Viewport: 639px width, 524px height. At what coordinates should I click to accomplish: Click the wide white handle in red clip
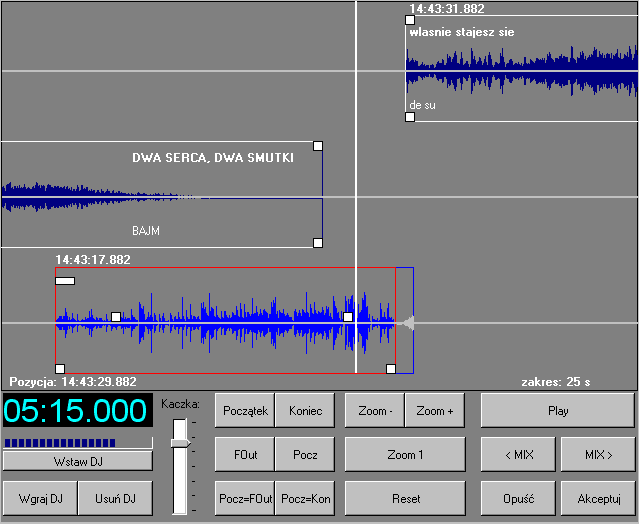click(x=65, y=281)
